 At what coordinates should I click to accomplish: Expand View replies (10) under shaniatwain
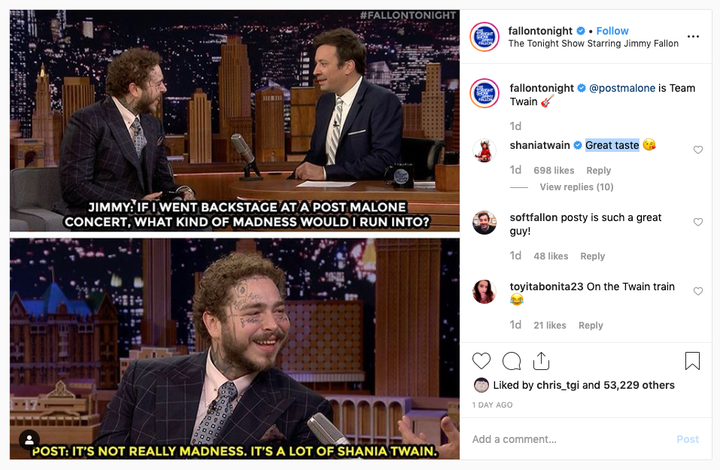576,187
